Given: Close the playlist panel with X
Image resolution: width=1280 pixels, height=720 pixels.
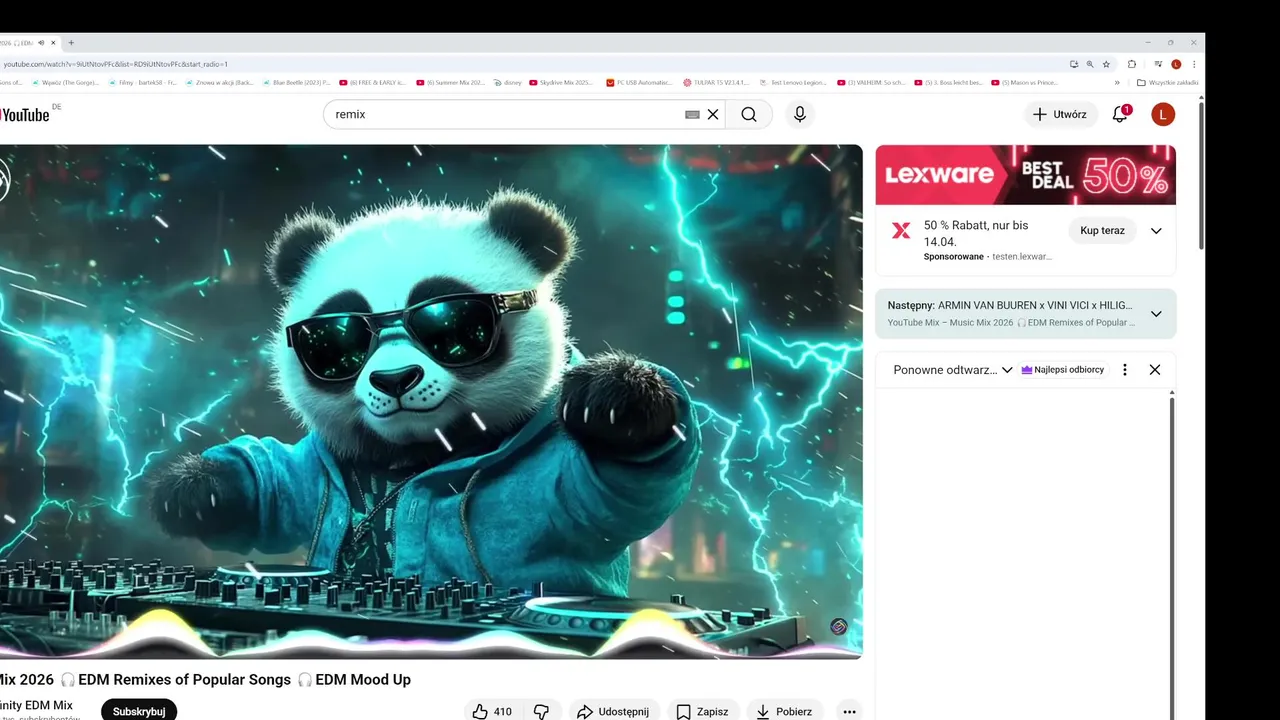Looking at the screenshot, I should (x=1155, y=370).
